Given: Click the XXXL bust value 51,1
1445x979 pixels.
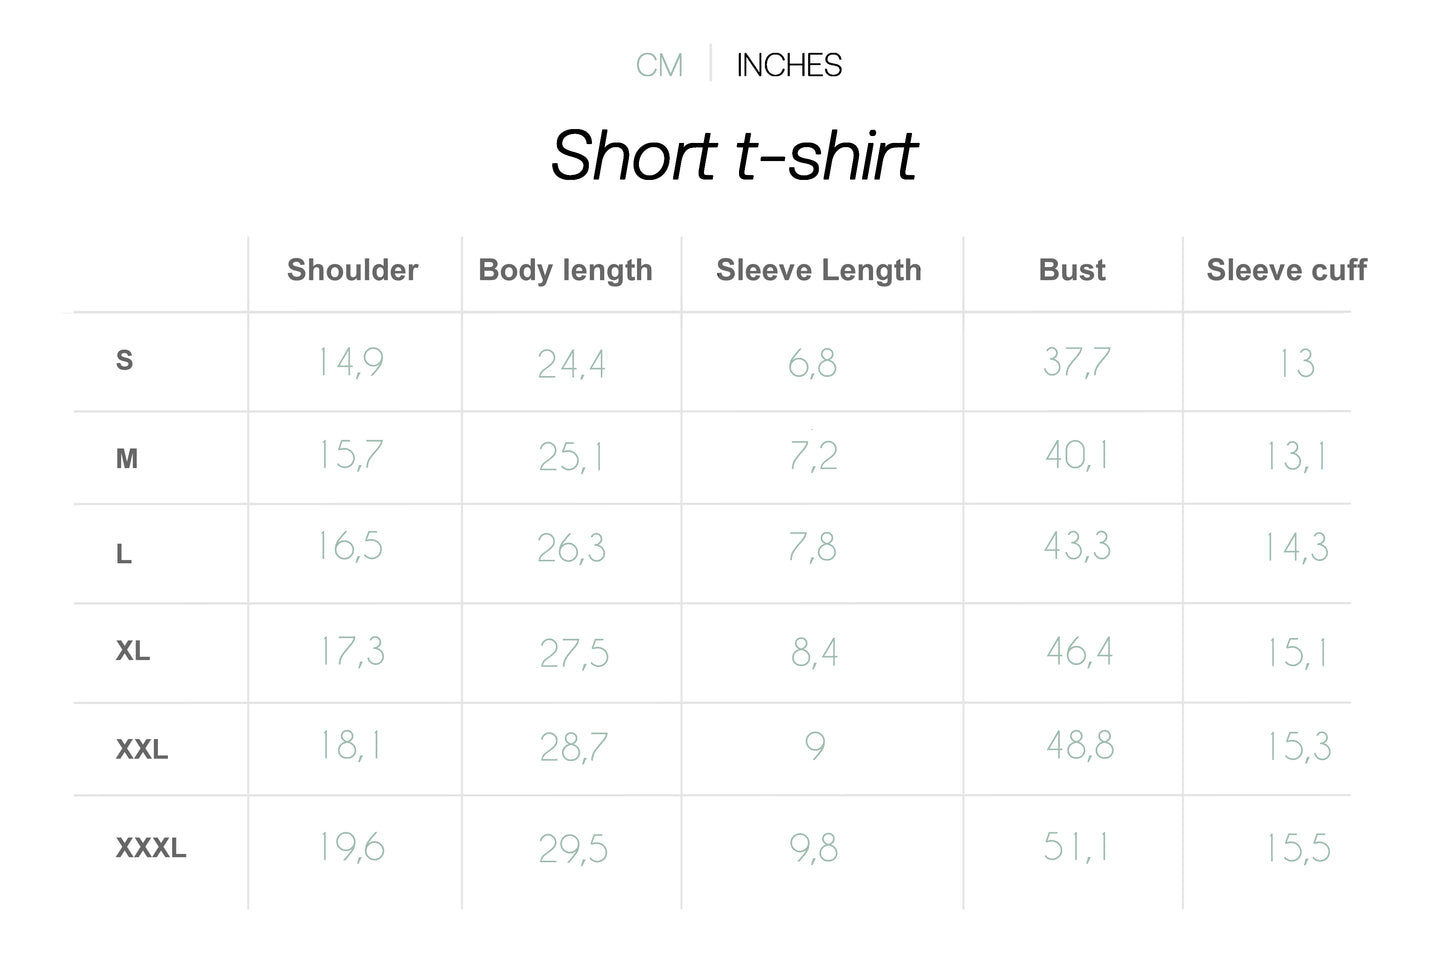Looking at the screenshot, I should [1077, 847].
